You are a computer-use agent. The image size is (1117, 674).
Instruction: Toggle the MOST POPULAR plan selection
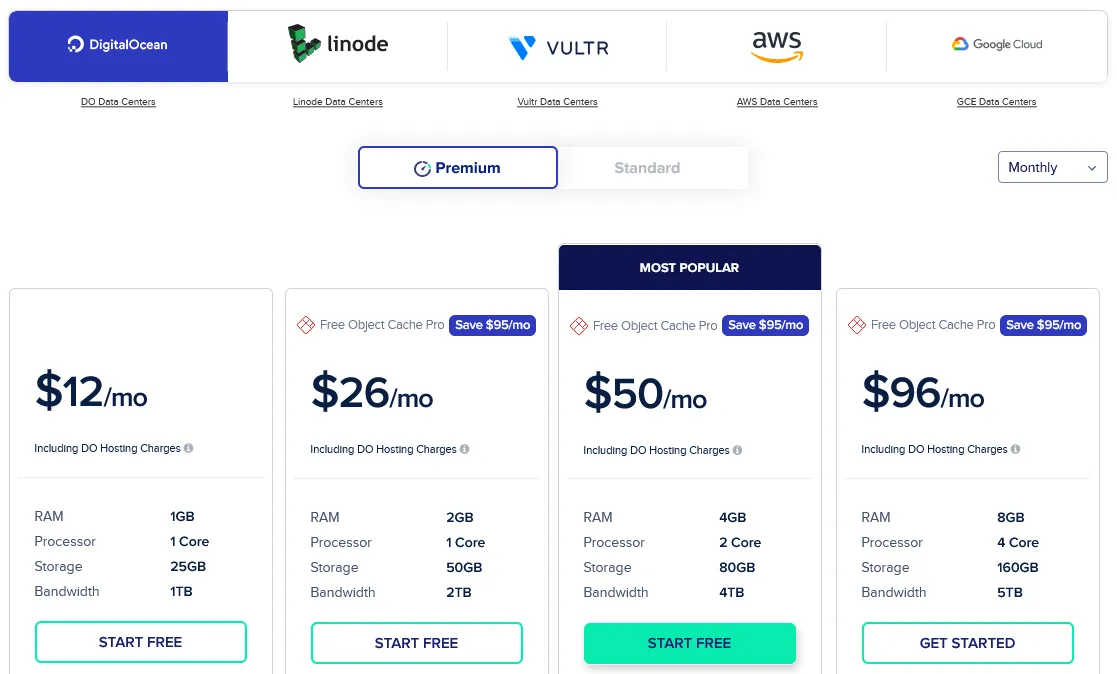point(689,267)
